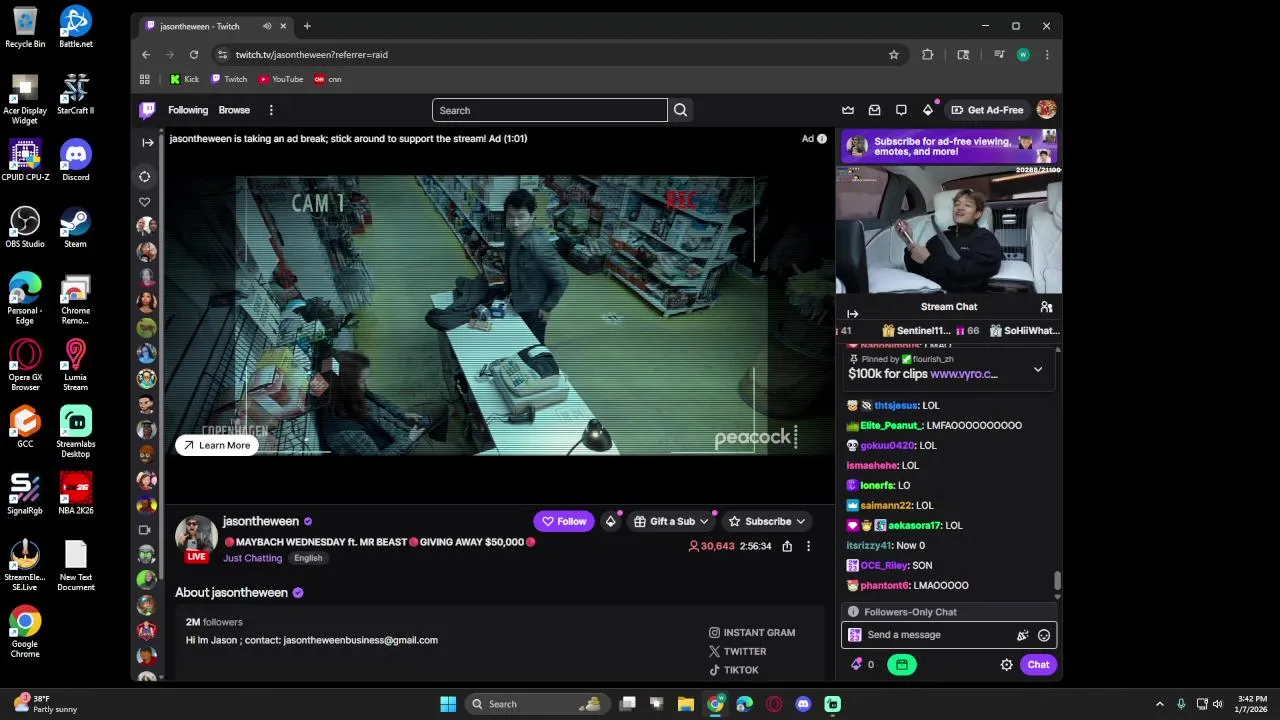The height and width of the screenshot is (720, 1280).
Task: Mute the tab via speaker icon
Action: point(267,26)
